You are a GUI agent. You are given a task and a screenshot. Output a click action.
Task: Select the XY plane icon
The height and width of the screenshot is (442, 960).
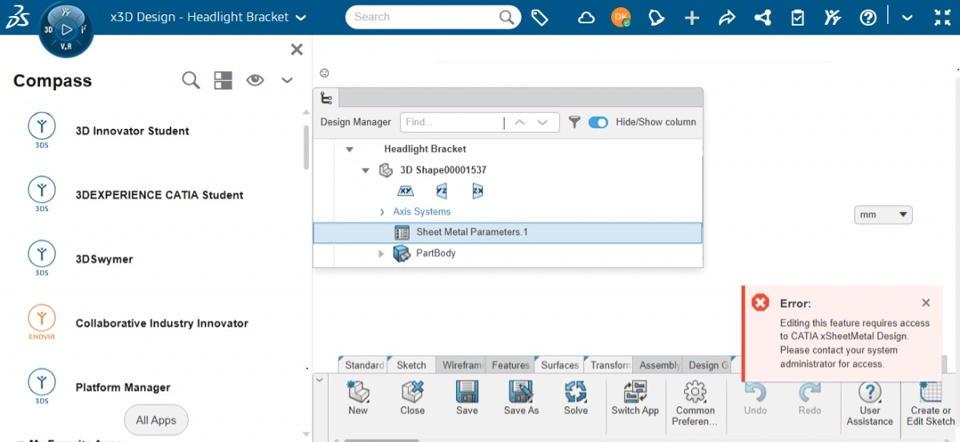point(405,191)
